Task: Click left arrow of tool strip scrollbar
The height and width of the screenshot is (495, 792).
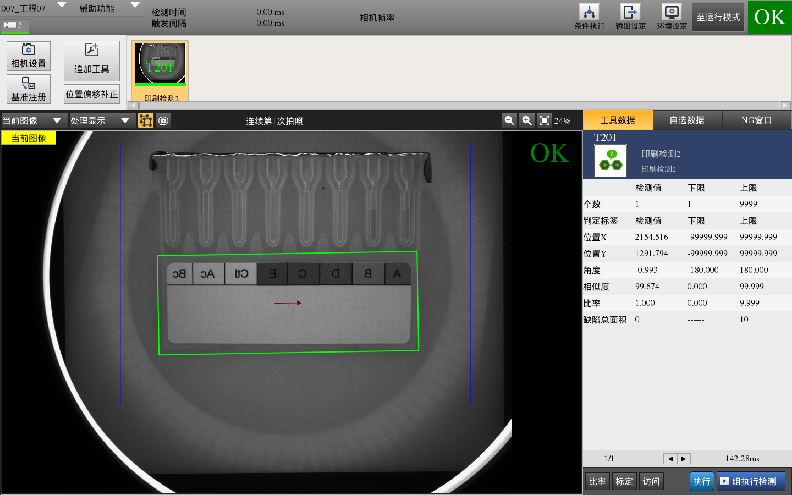Action: click(x=133, y=106)
